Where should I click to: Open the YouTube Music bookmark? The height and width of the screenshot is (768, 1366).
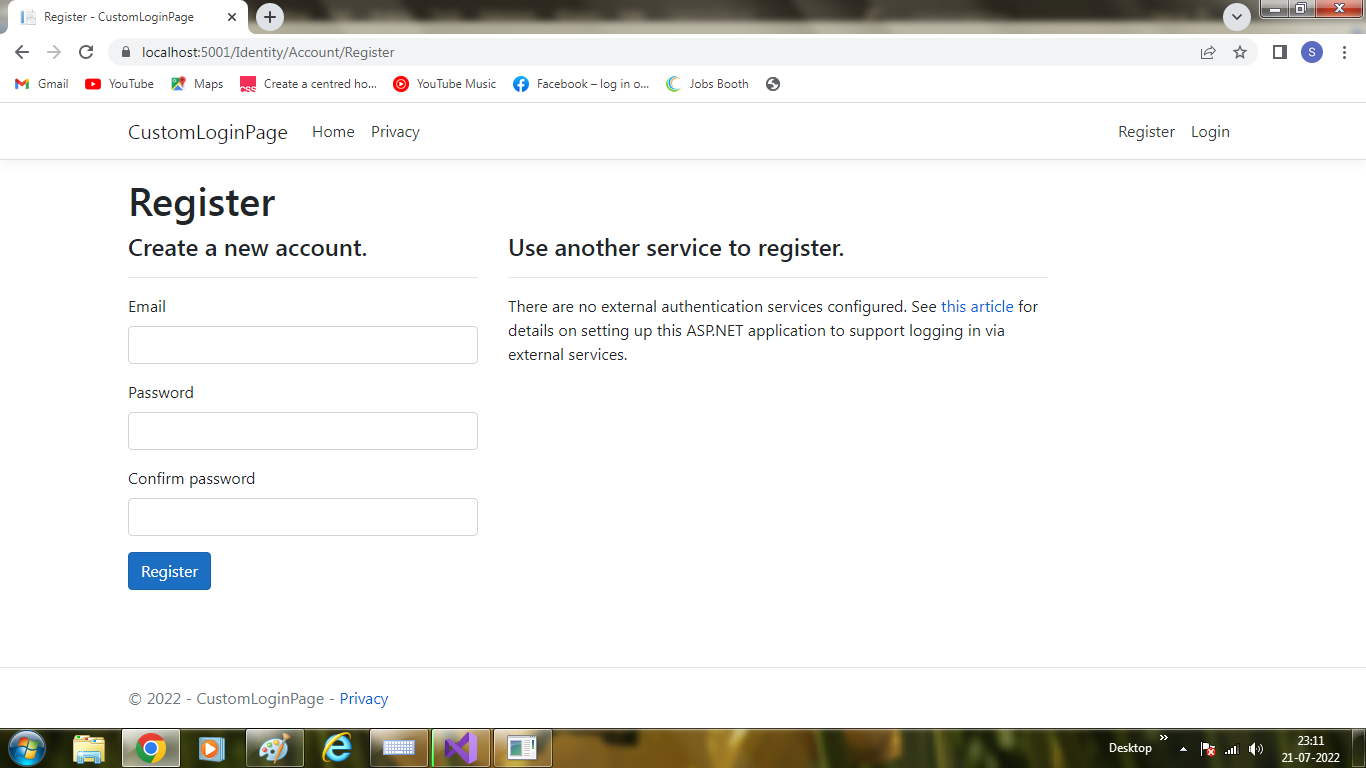[444, 84]
